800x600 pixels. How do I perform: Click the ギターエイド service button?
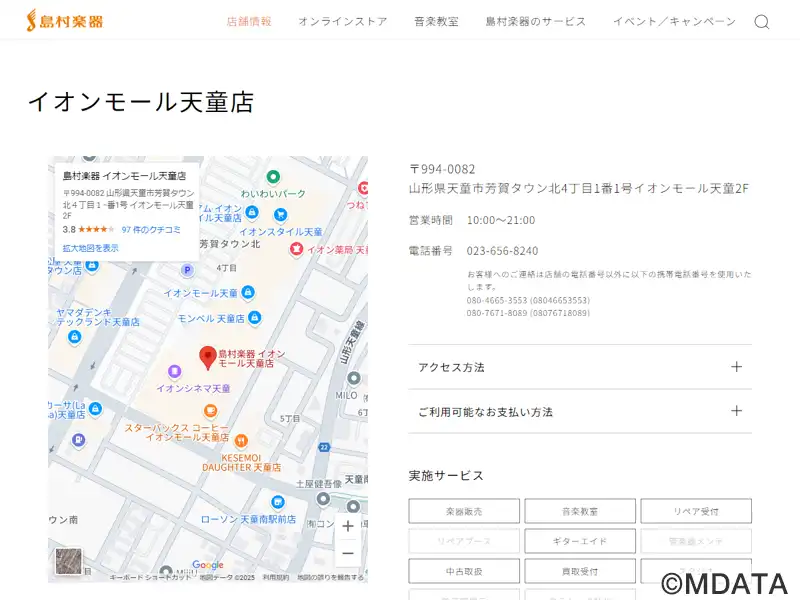tap(580, 541)
